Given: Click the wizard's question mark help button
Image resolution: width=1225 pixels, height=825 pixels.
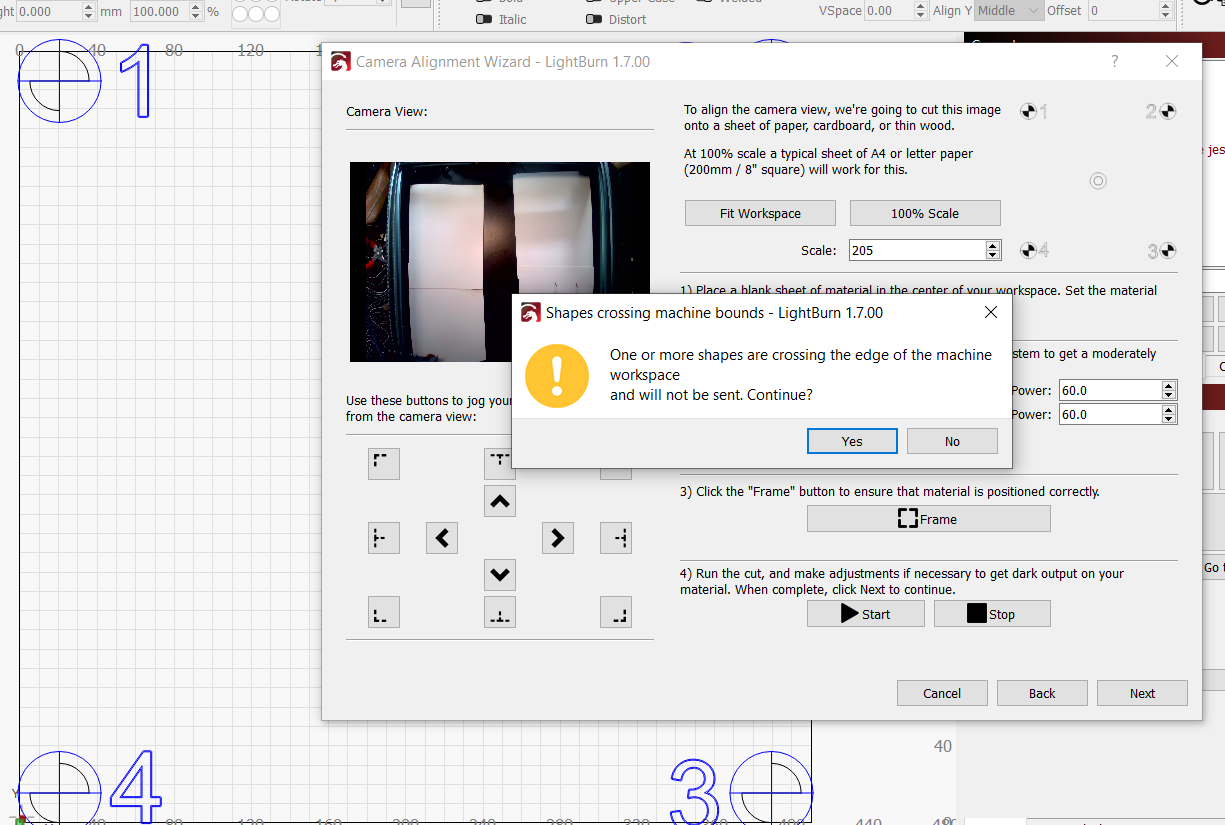Looking at the screenshot, I should [x=1115, y=61].
